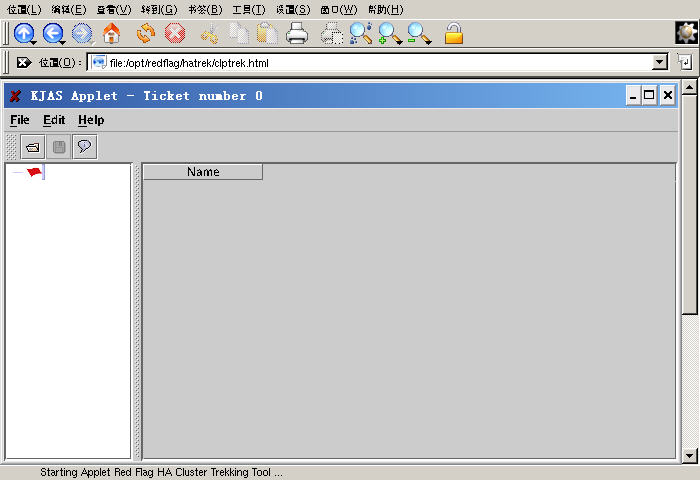The image size is (700, 480).
Task: Click the Cut scissors icon
Action: click(209, 34)
